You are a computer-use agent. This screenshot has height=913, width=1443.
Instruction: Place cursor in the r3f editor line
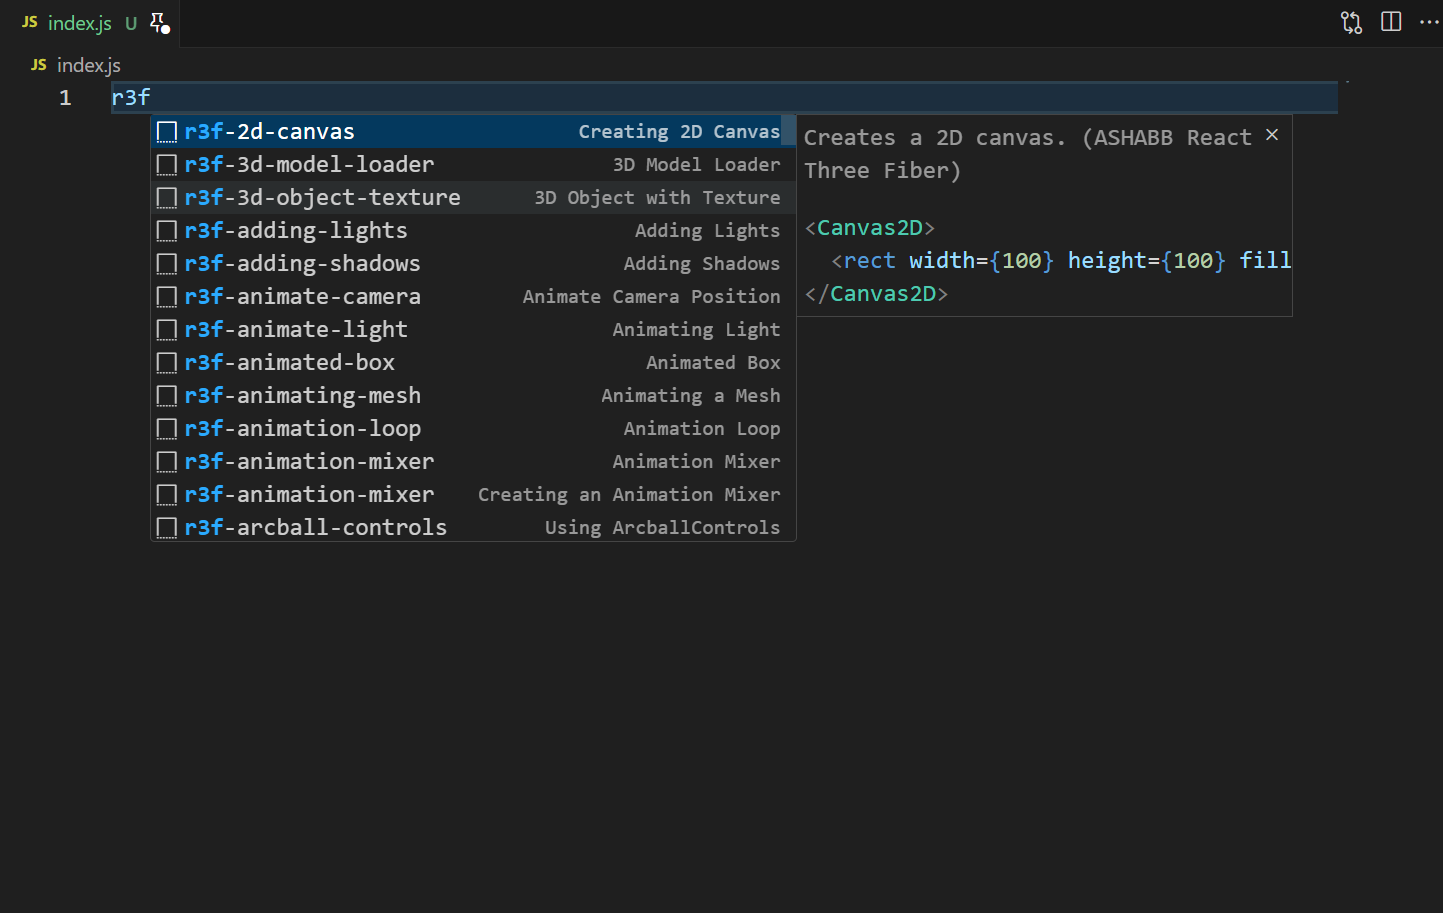point(724,98)
